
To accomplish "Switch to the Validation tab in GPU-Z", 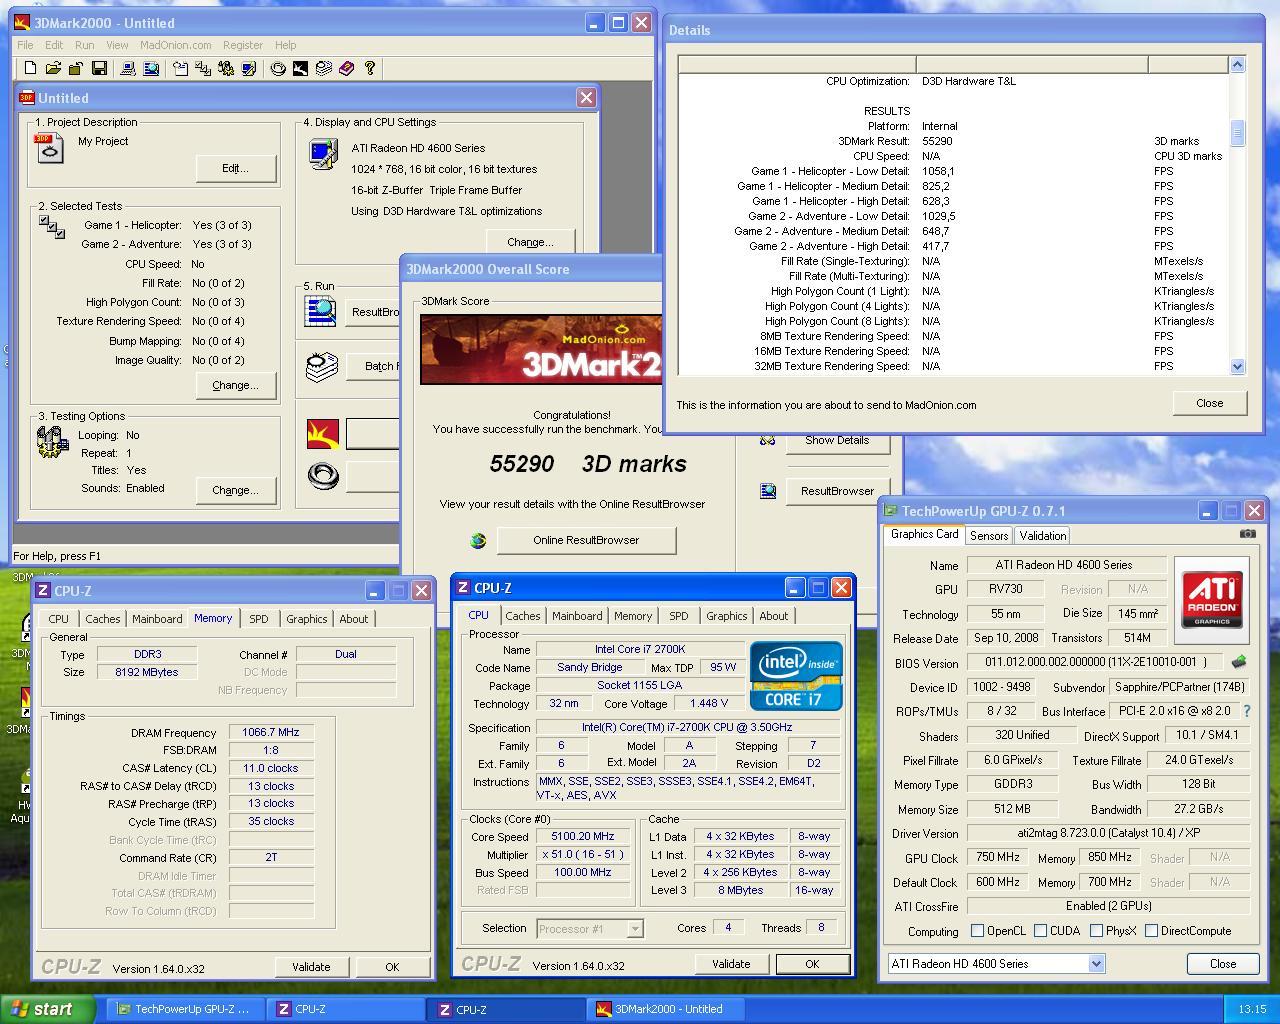I will (1042, 536).
